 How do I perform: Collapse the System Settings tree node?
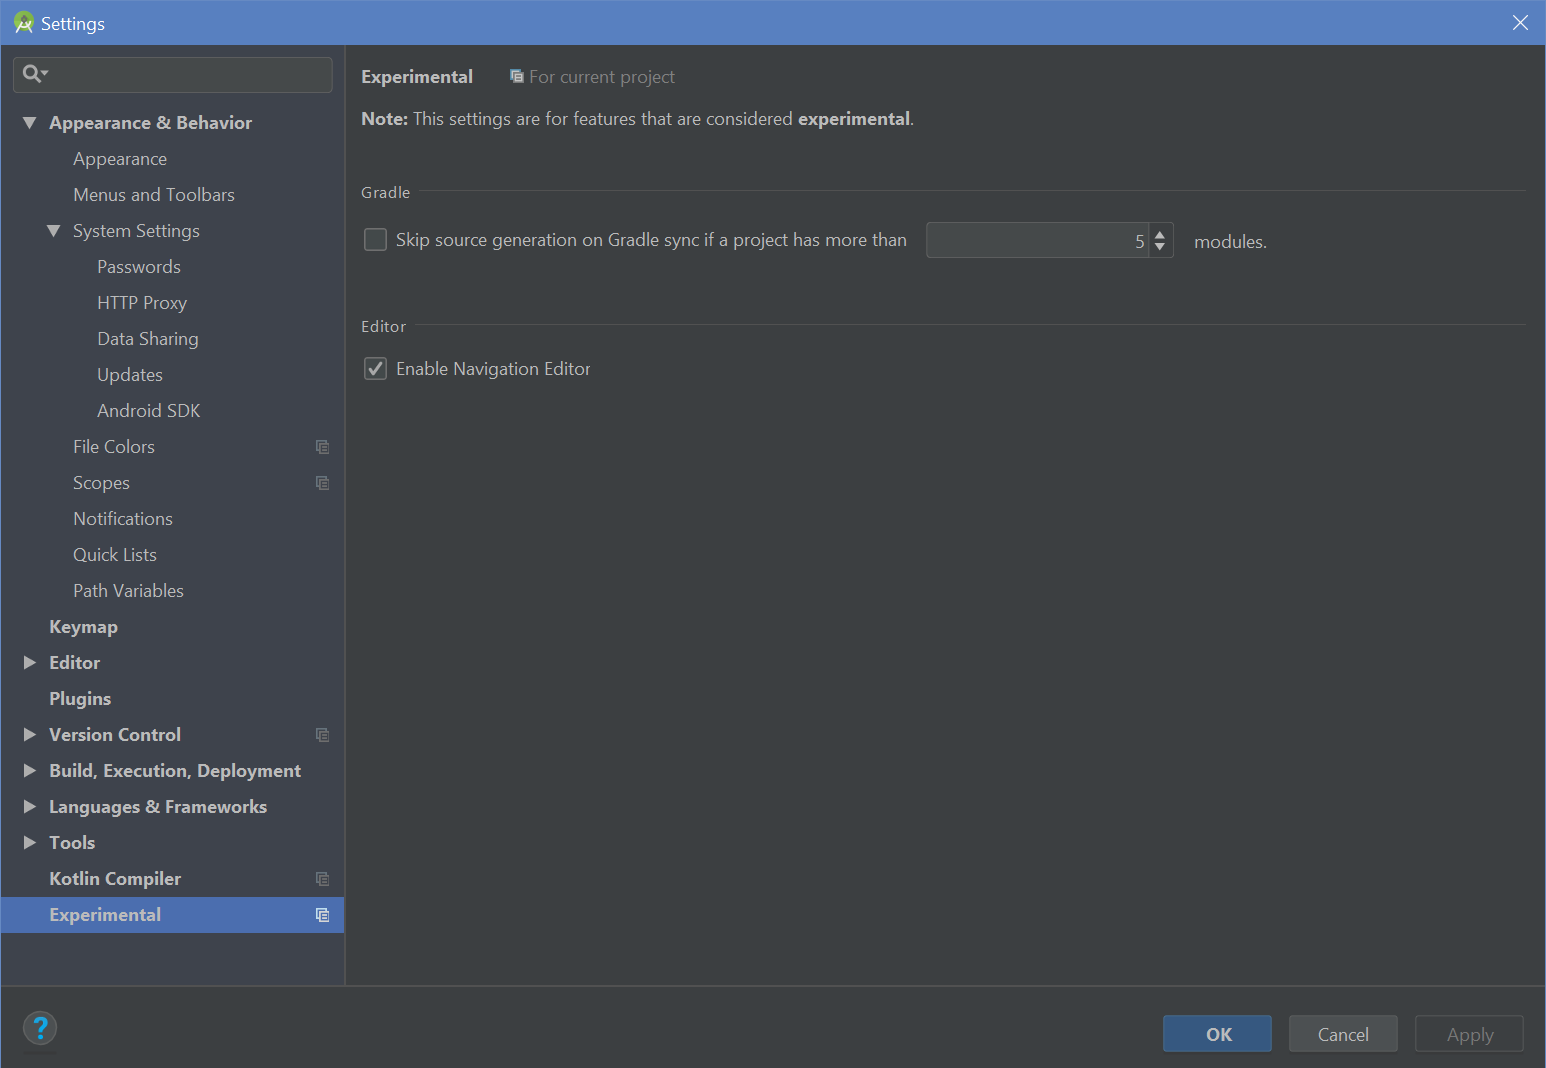pos(54,231)
